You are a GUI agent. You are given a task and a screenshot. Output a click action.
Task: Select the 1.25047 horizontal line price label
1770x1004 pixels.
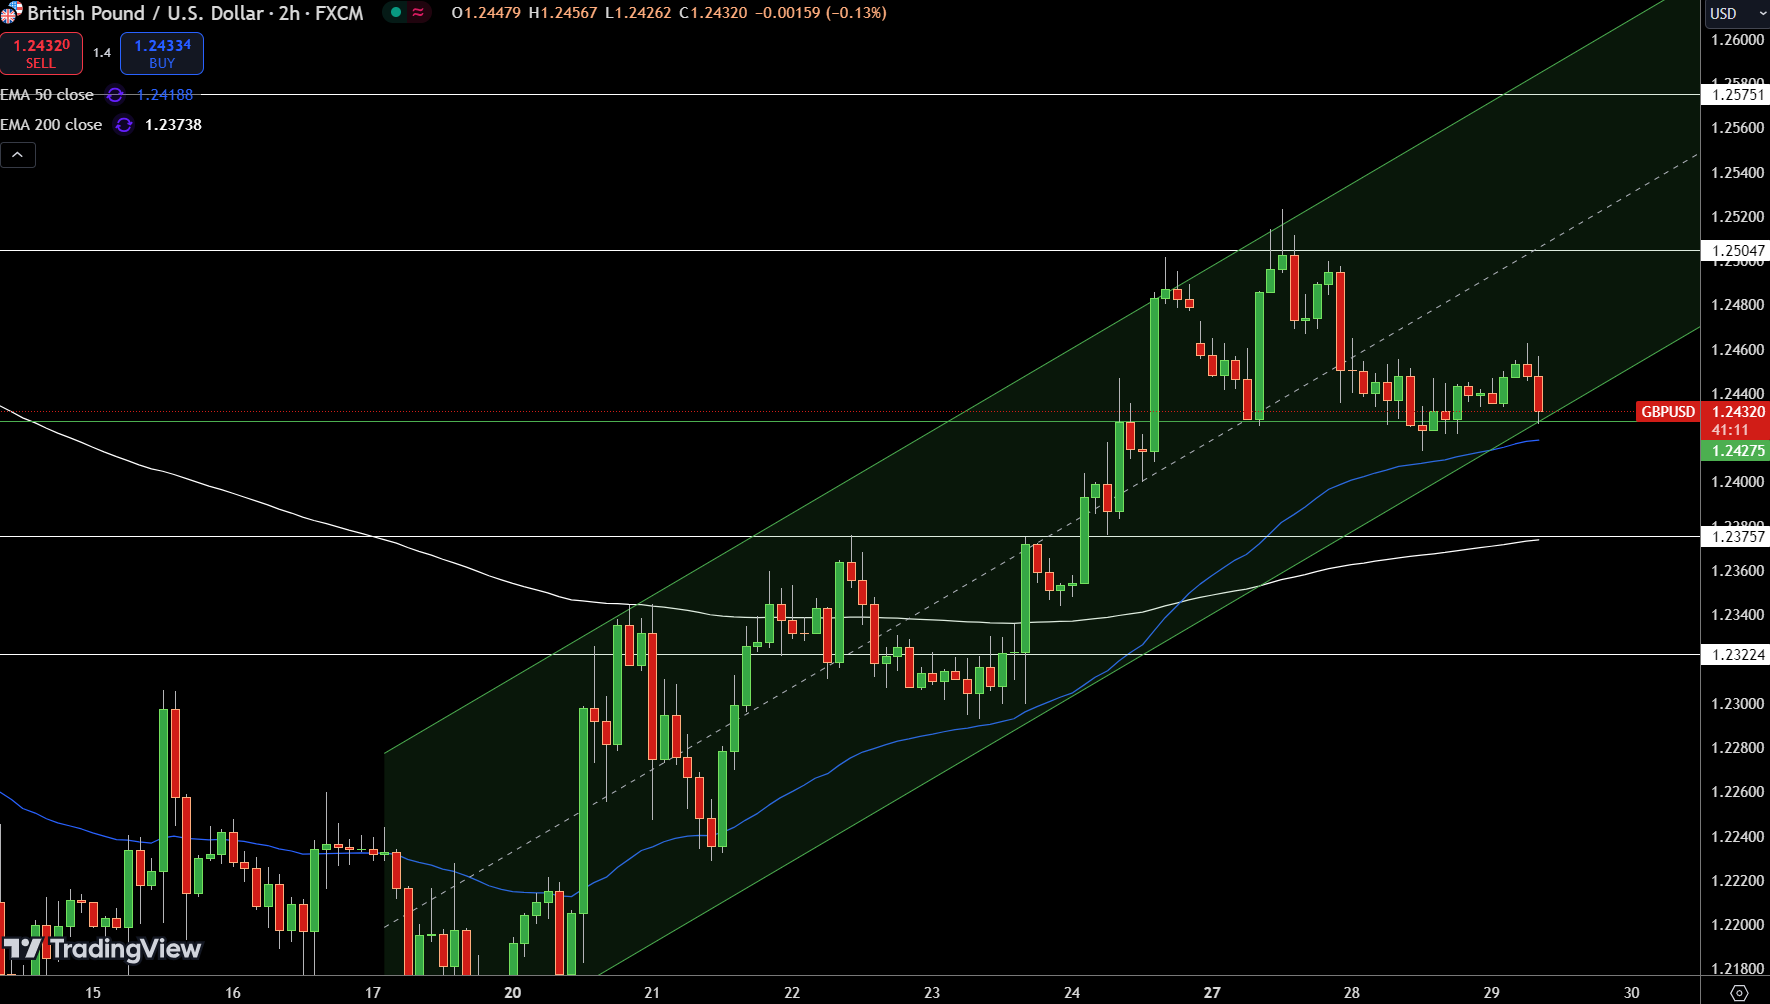click(x=1736, y=251)
